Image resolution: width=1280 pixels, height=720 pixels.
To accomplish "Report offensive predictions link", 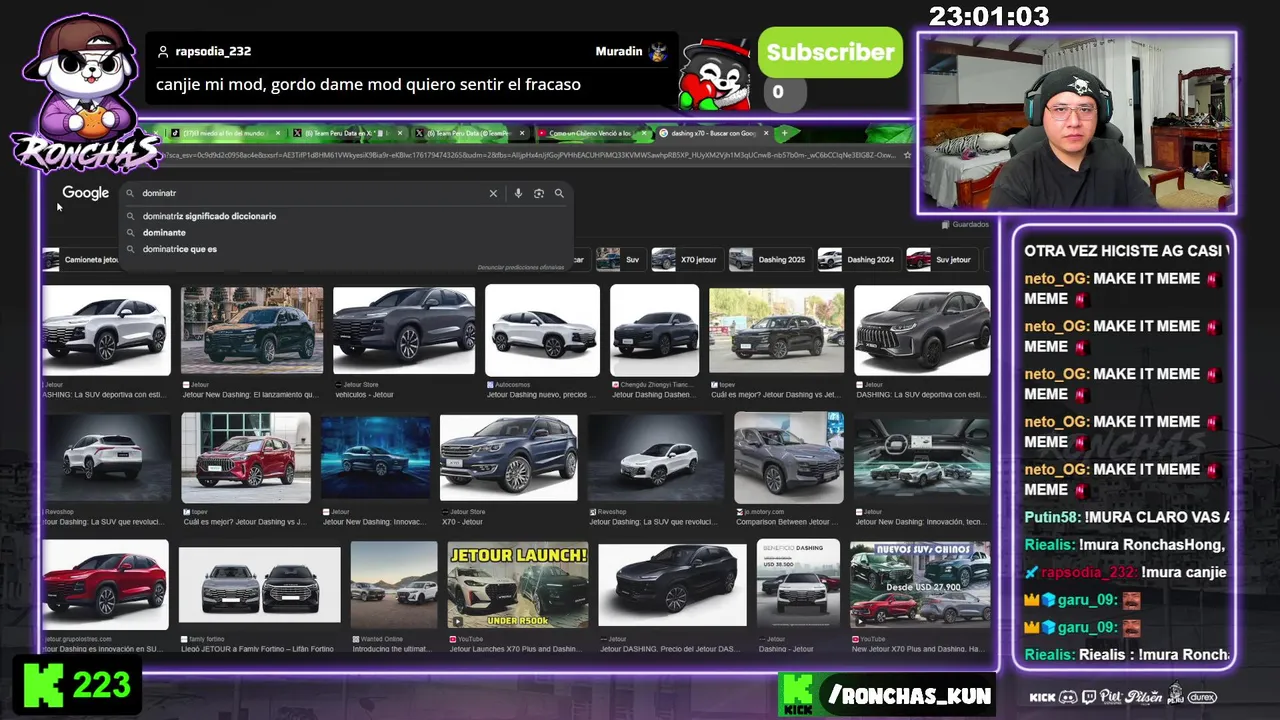I will click(520, 267).
